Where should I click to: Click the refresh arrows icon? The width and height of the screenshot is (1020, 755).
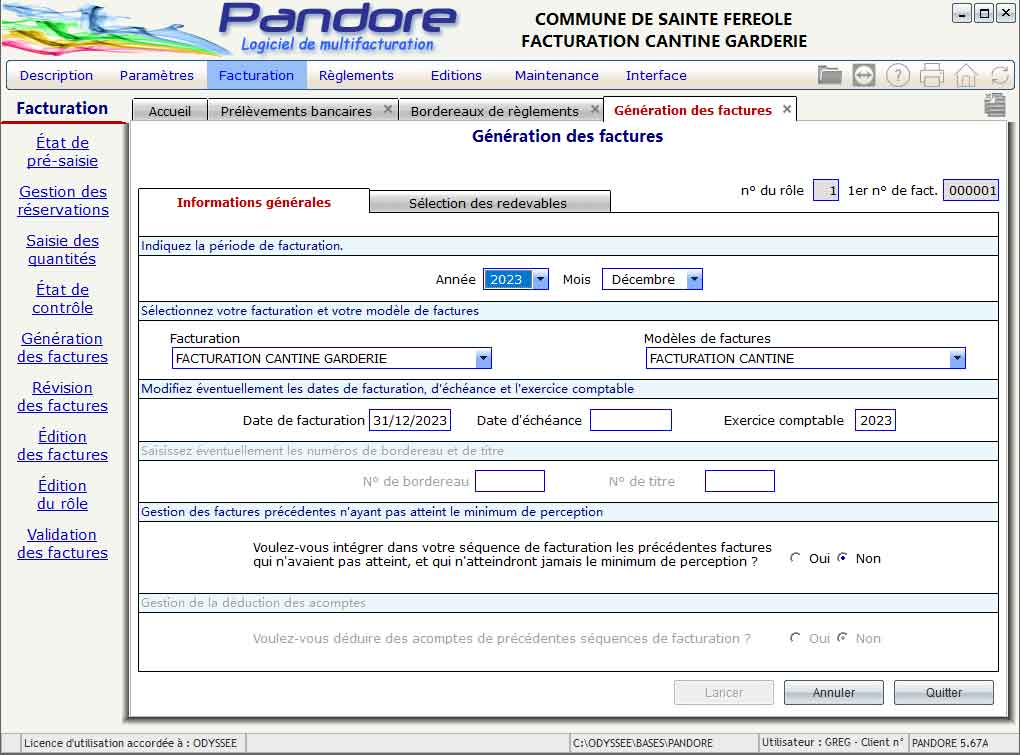[999, 75]
